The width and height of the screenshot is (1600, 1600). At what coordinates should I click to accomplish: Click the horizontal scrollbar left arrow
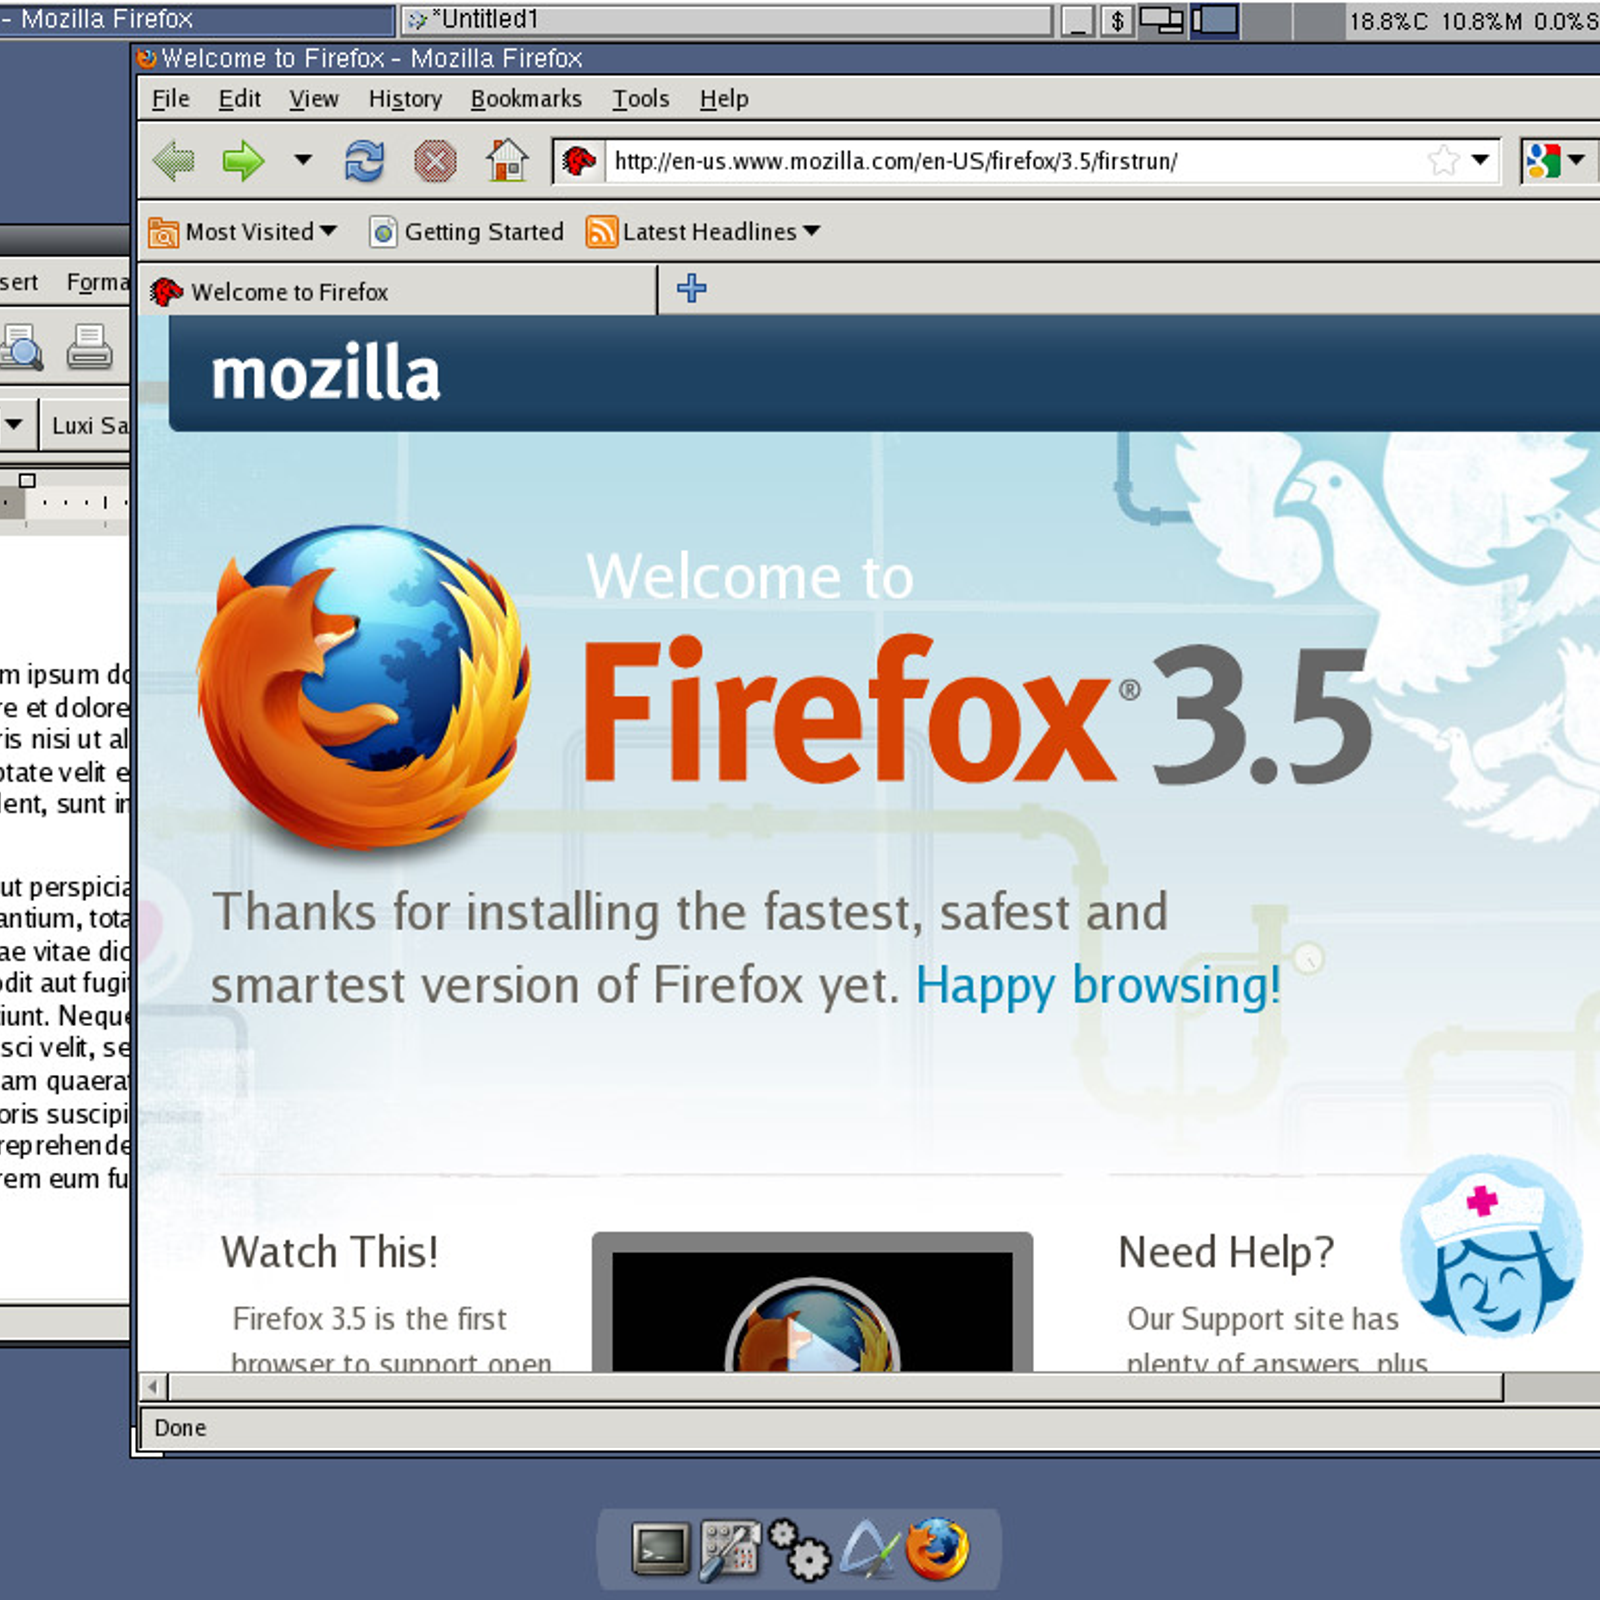[153, 1387]
